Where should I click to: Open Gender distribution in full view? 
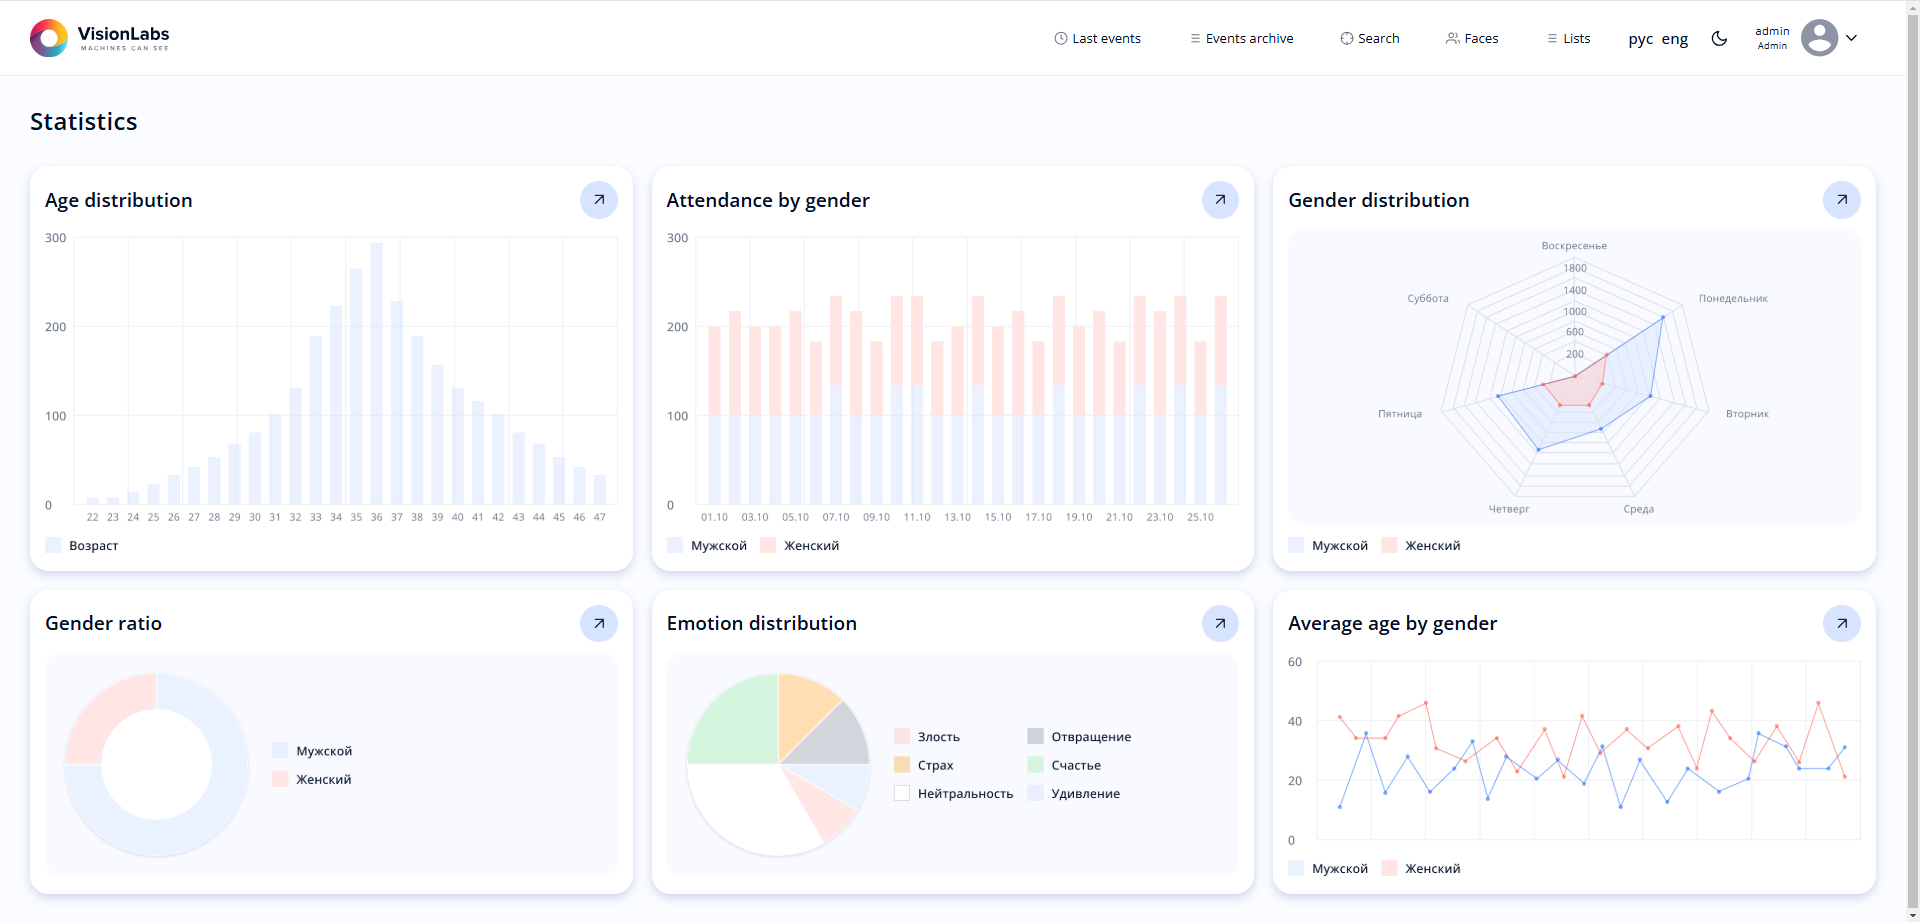[x=1841, y=200]
